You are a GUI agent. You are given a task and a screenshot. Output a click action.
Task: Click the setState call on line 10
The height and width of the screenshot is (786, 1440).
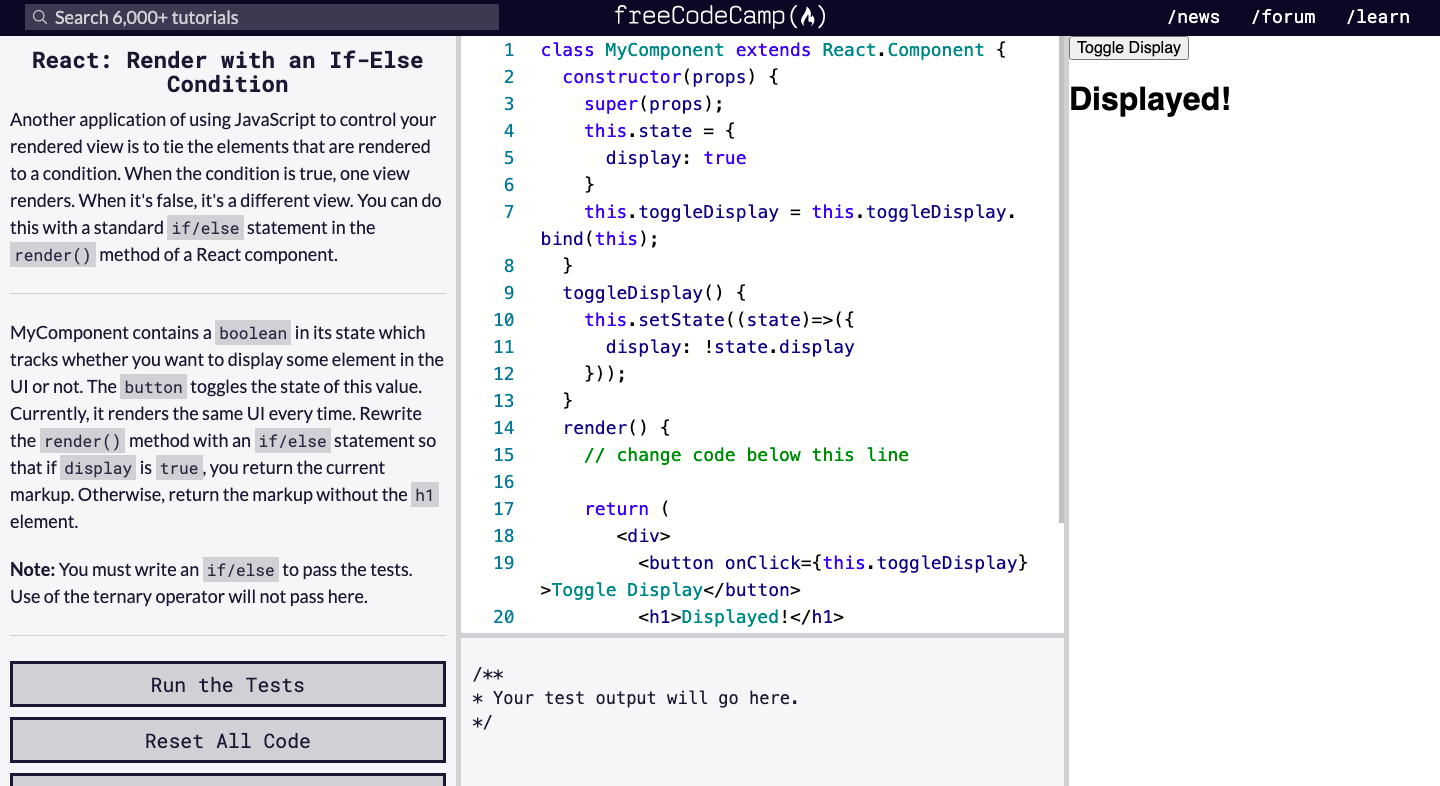[680, 319]
